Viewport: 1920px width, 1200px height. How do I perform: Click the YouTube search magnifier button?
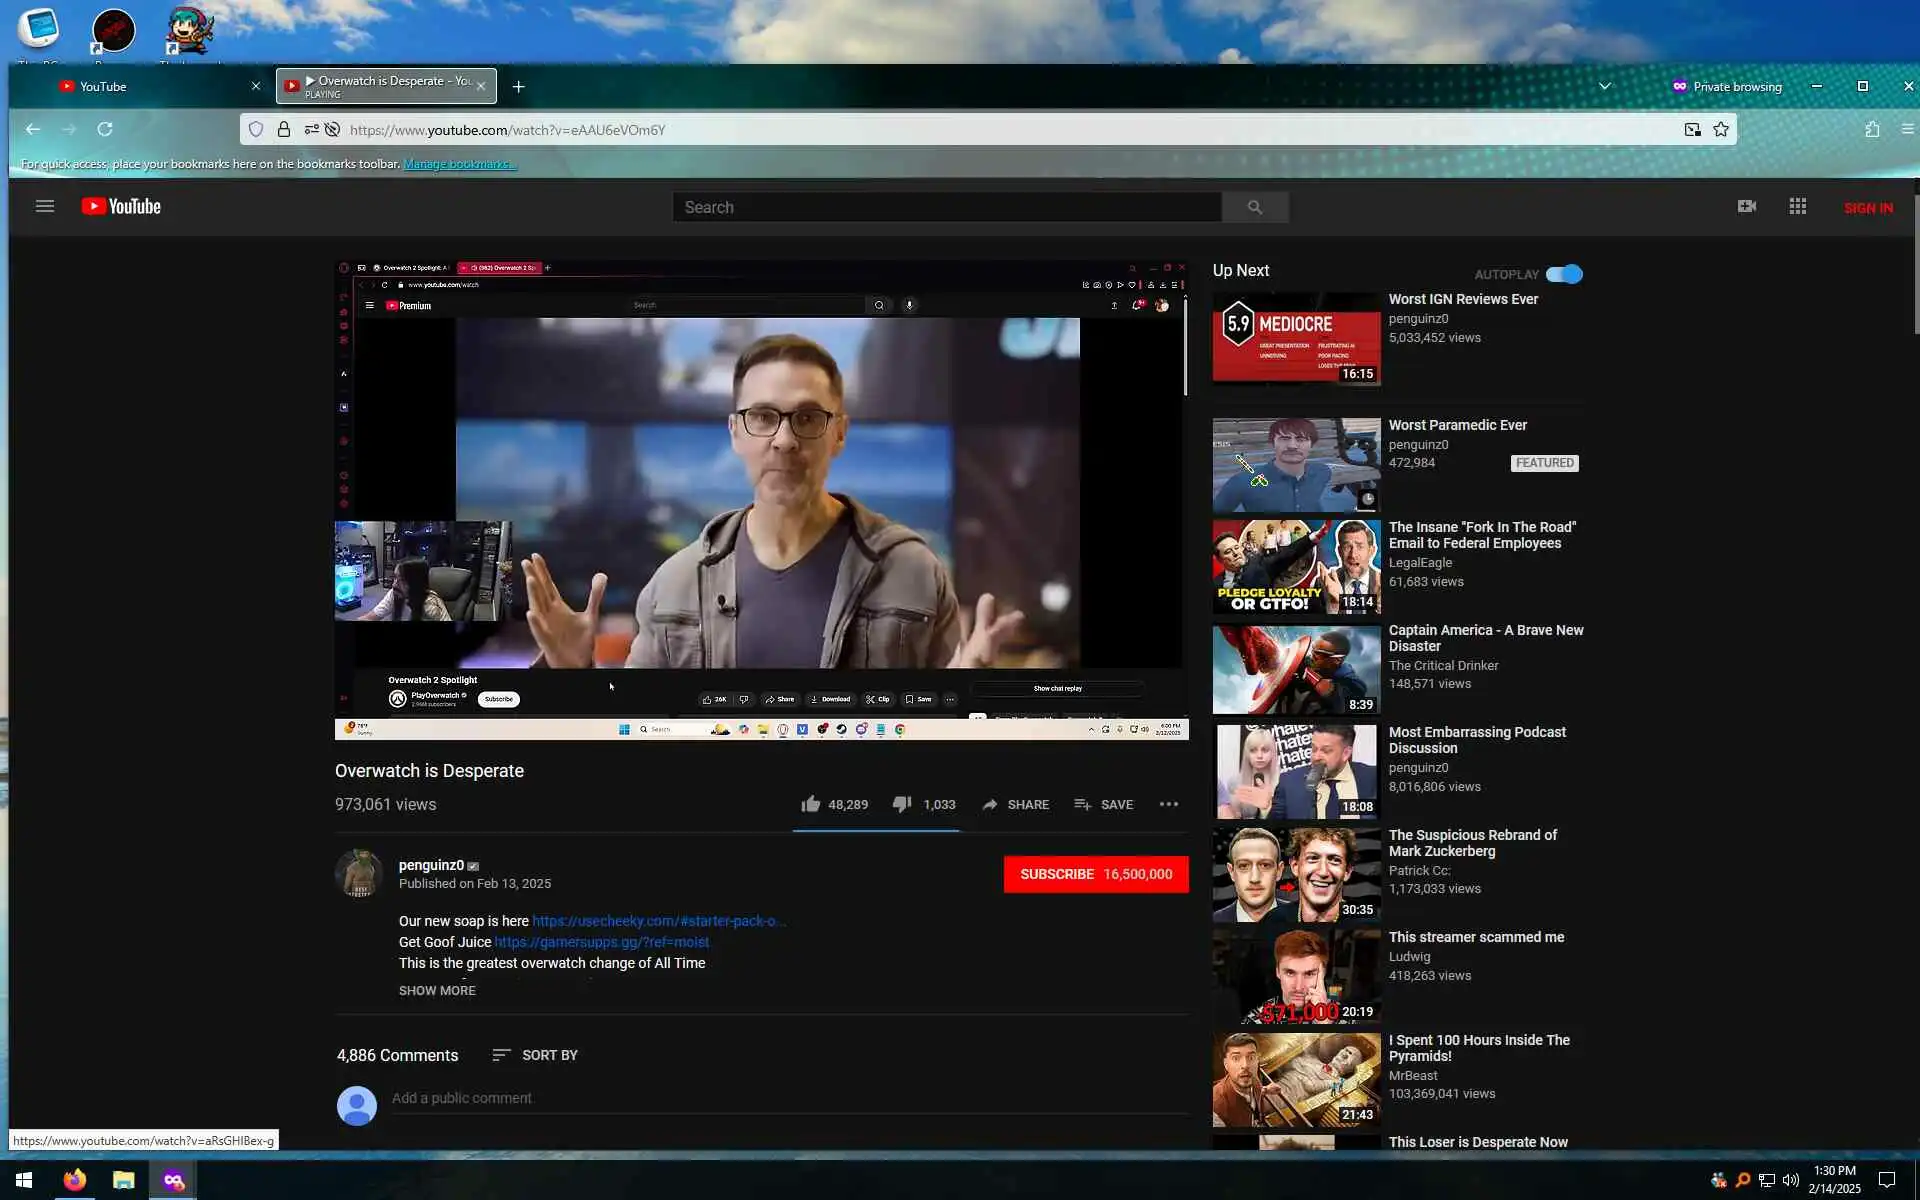1254,207
